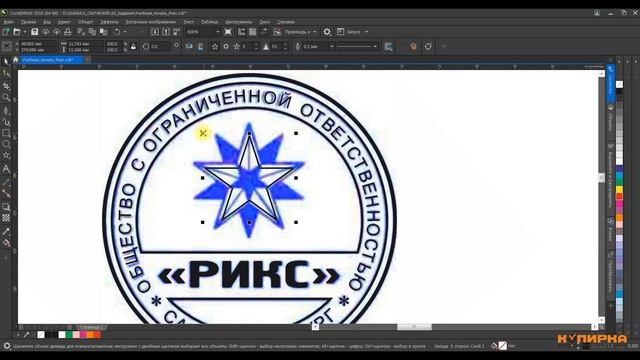Select the Color Eyedropper tool
Screen dimensions: 640x360
(x=6, y=231)
